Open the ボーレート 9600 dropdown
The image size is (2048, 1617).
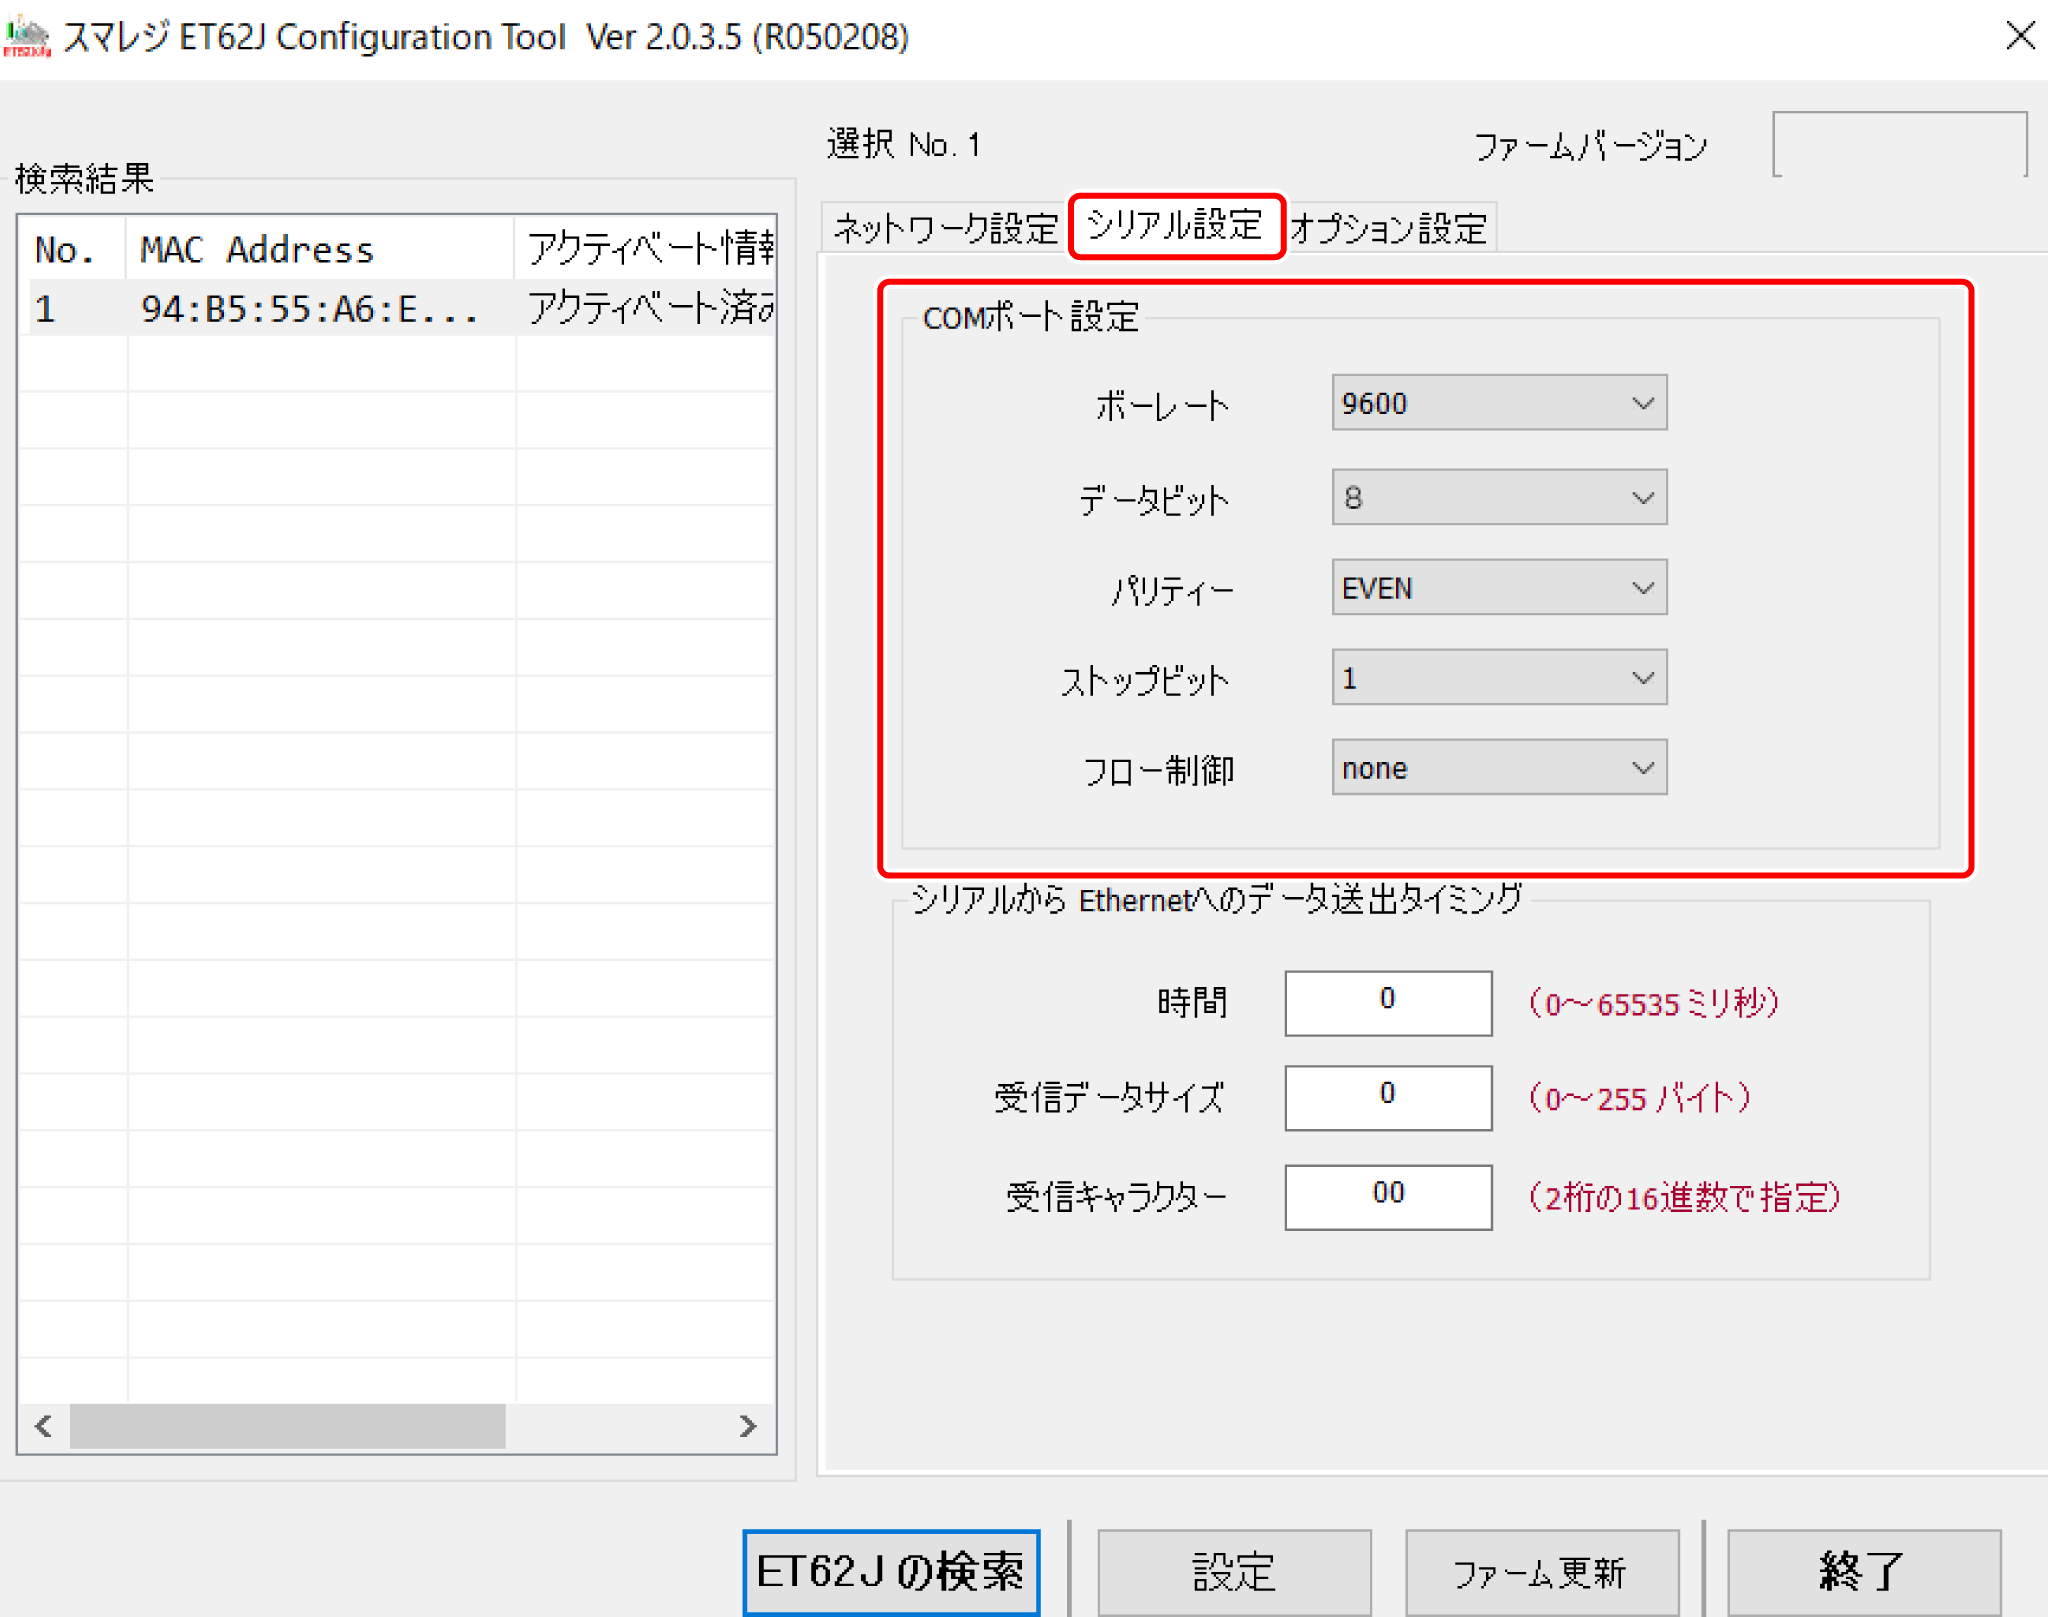pyautogui.click(x=1498, y=403)
